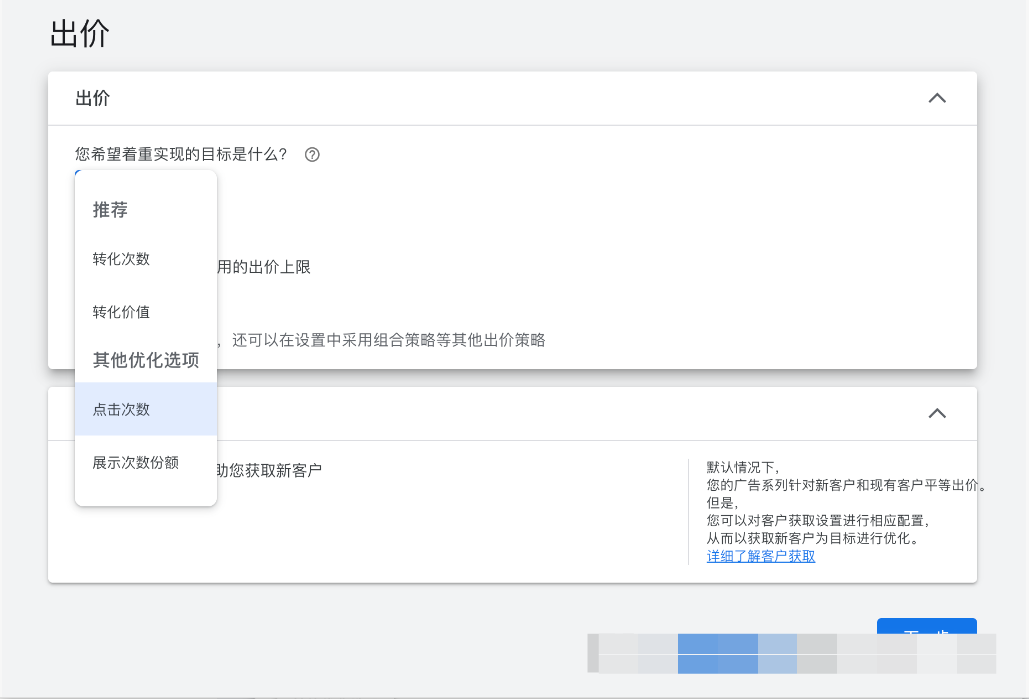The image size is (1029, 699).
Task: Choose 点击次数 option in the dropdown
Action: tap(146, 409)
